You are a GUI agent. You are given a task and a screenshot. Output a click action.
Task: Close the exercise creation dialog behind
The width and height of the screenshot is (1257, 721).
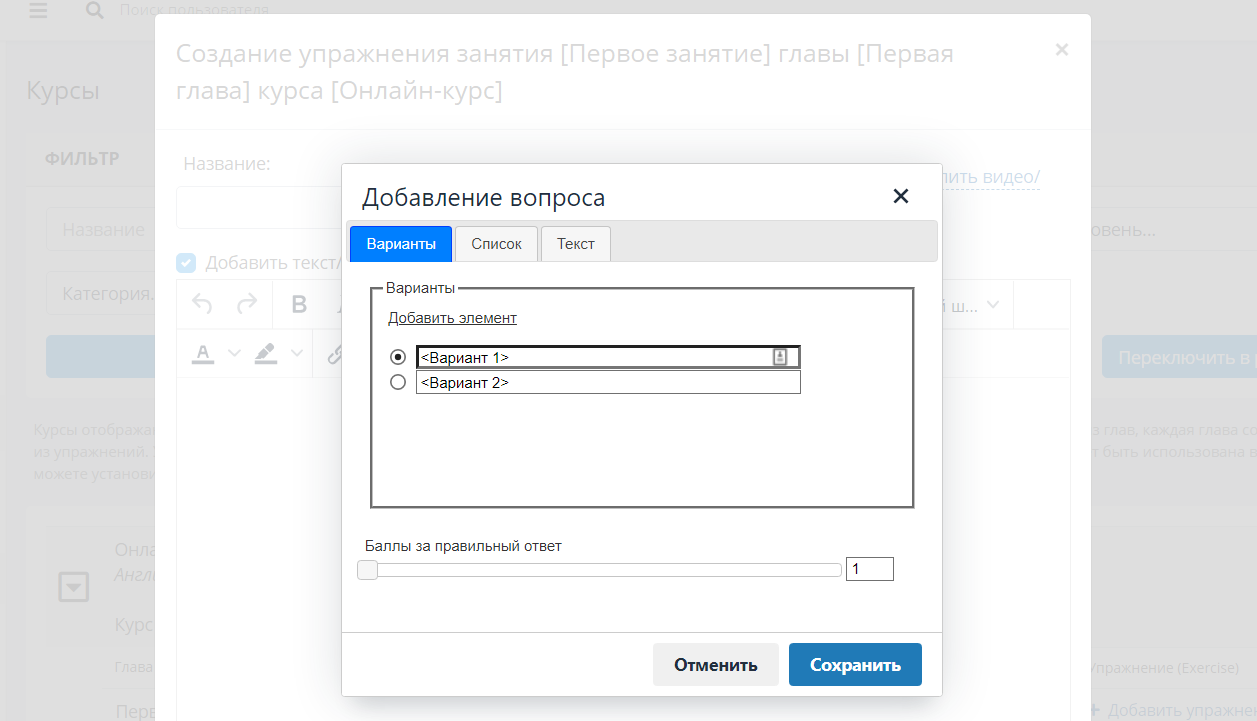click(x=1062, y=49)
